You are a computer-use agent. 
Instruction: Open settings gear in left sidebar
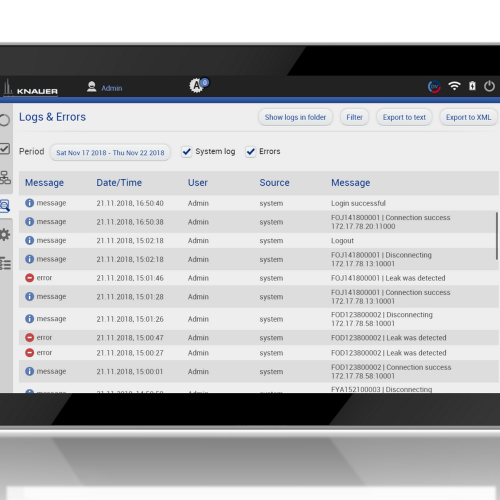[5, 235]
